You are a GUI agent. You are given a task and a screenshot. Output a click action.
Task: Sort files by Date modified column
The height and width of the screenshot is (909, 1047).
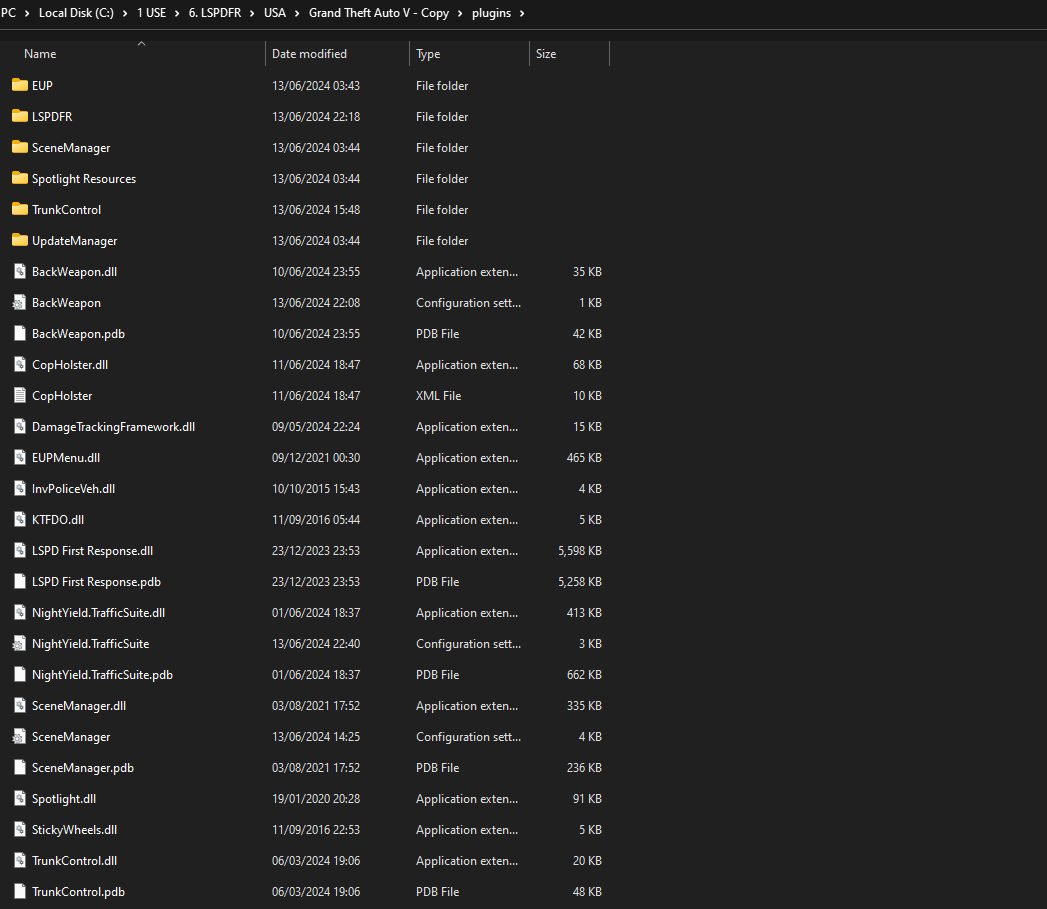click(309, 54)
